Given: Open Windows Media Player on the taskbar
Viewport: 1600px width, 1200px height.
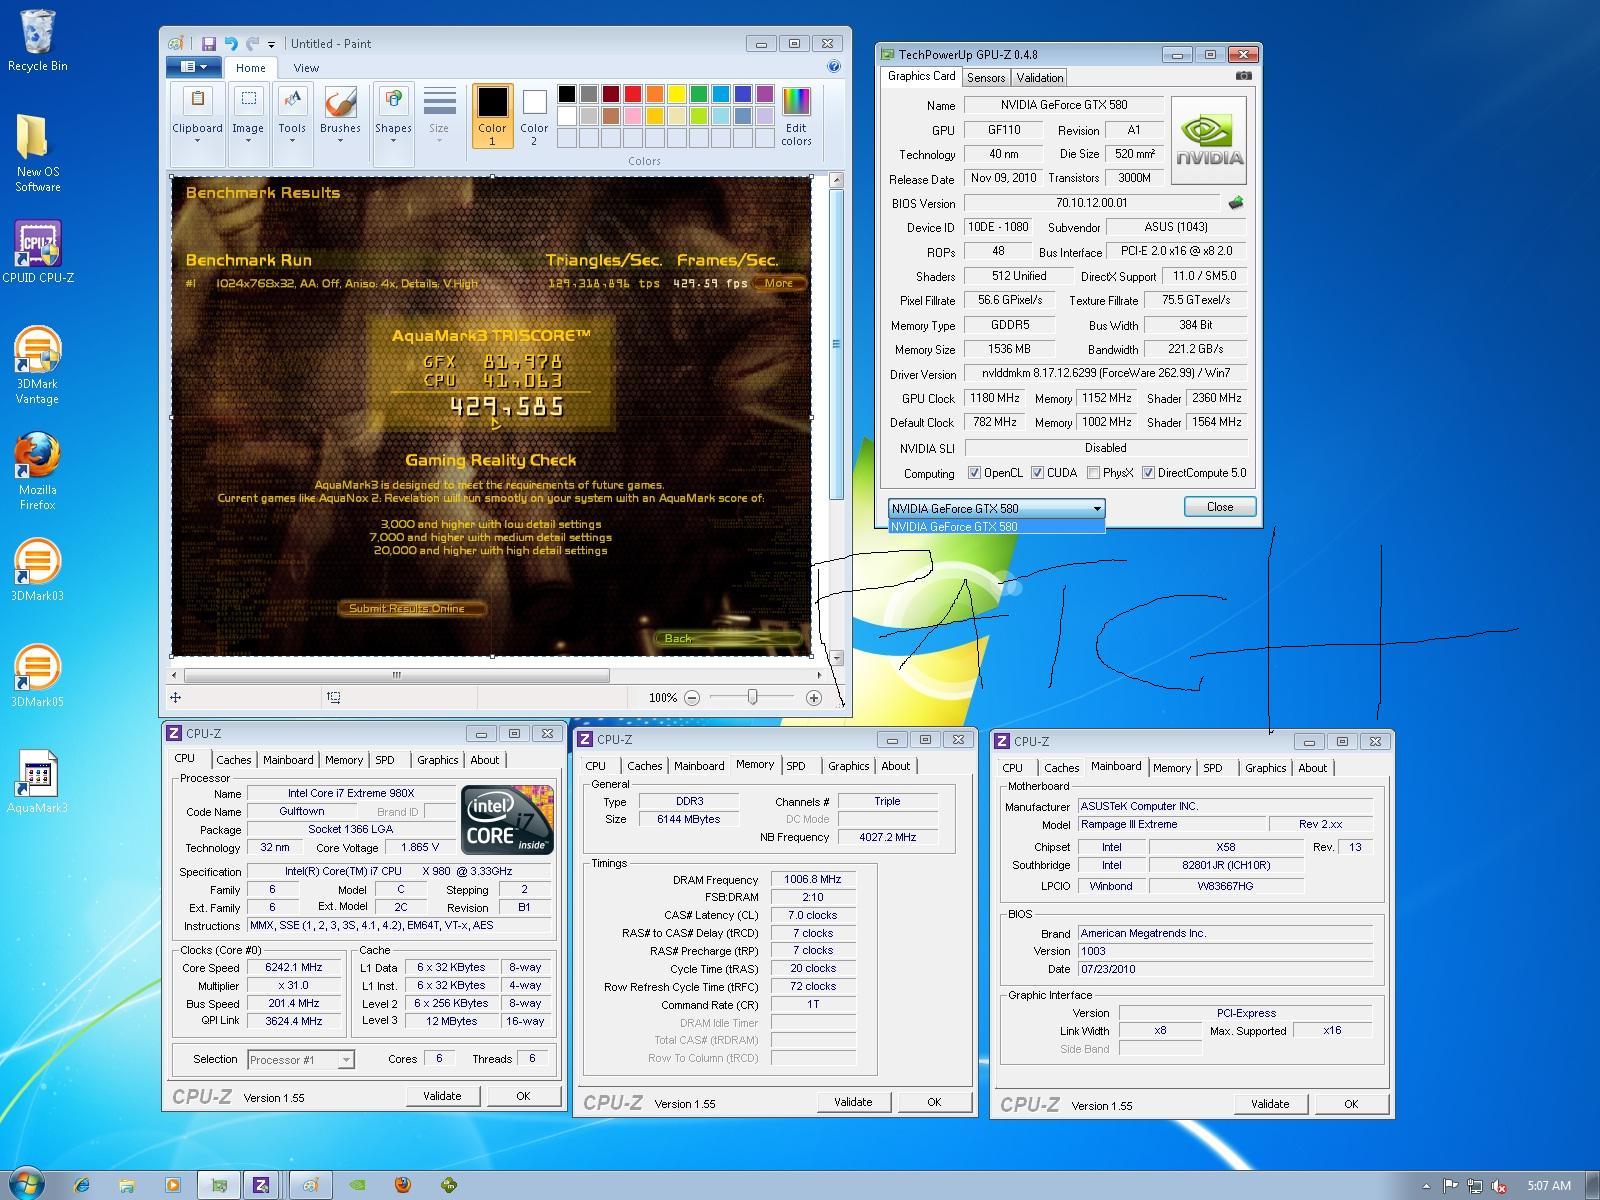Looking at the screenshot, I should coord(172,1185).
